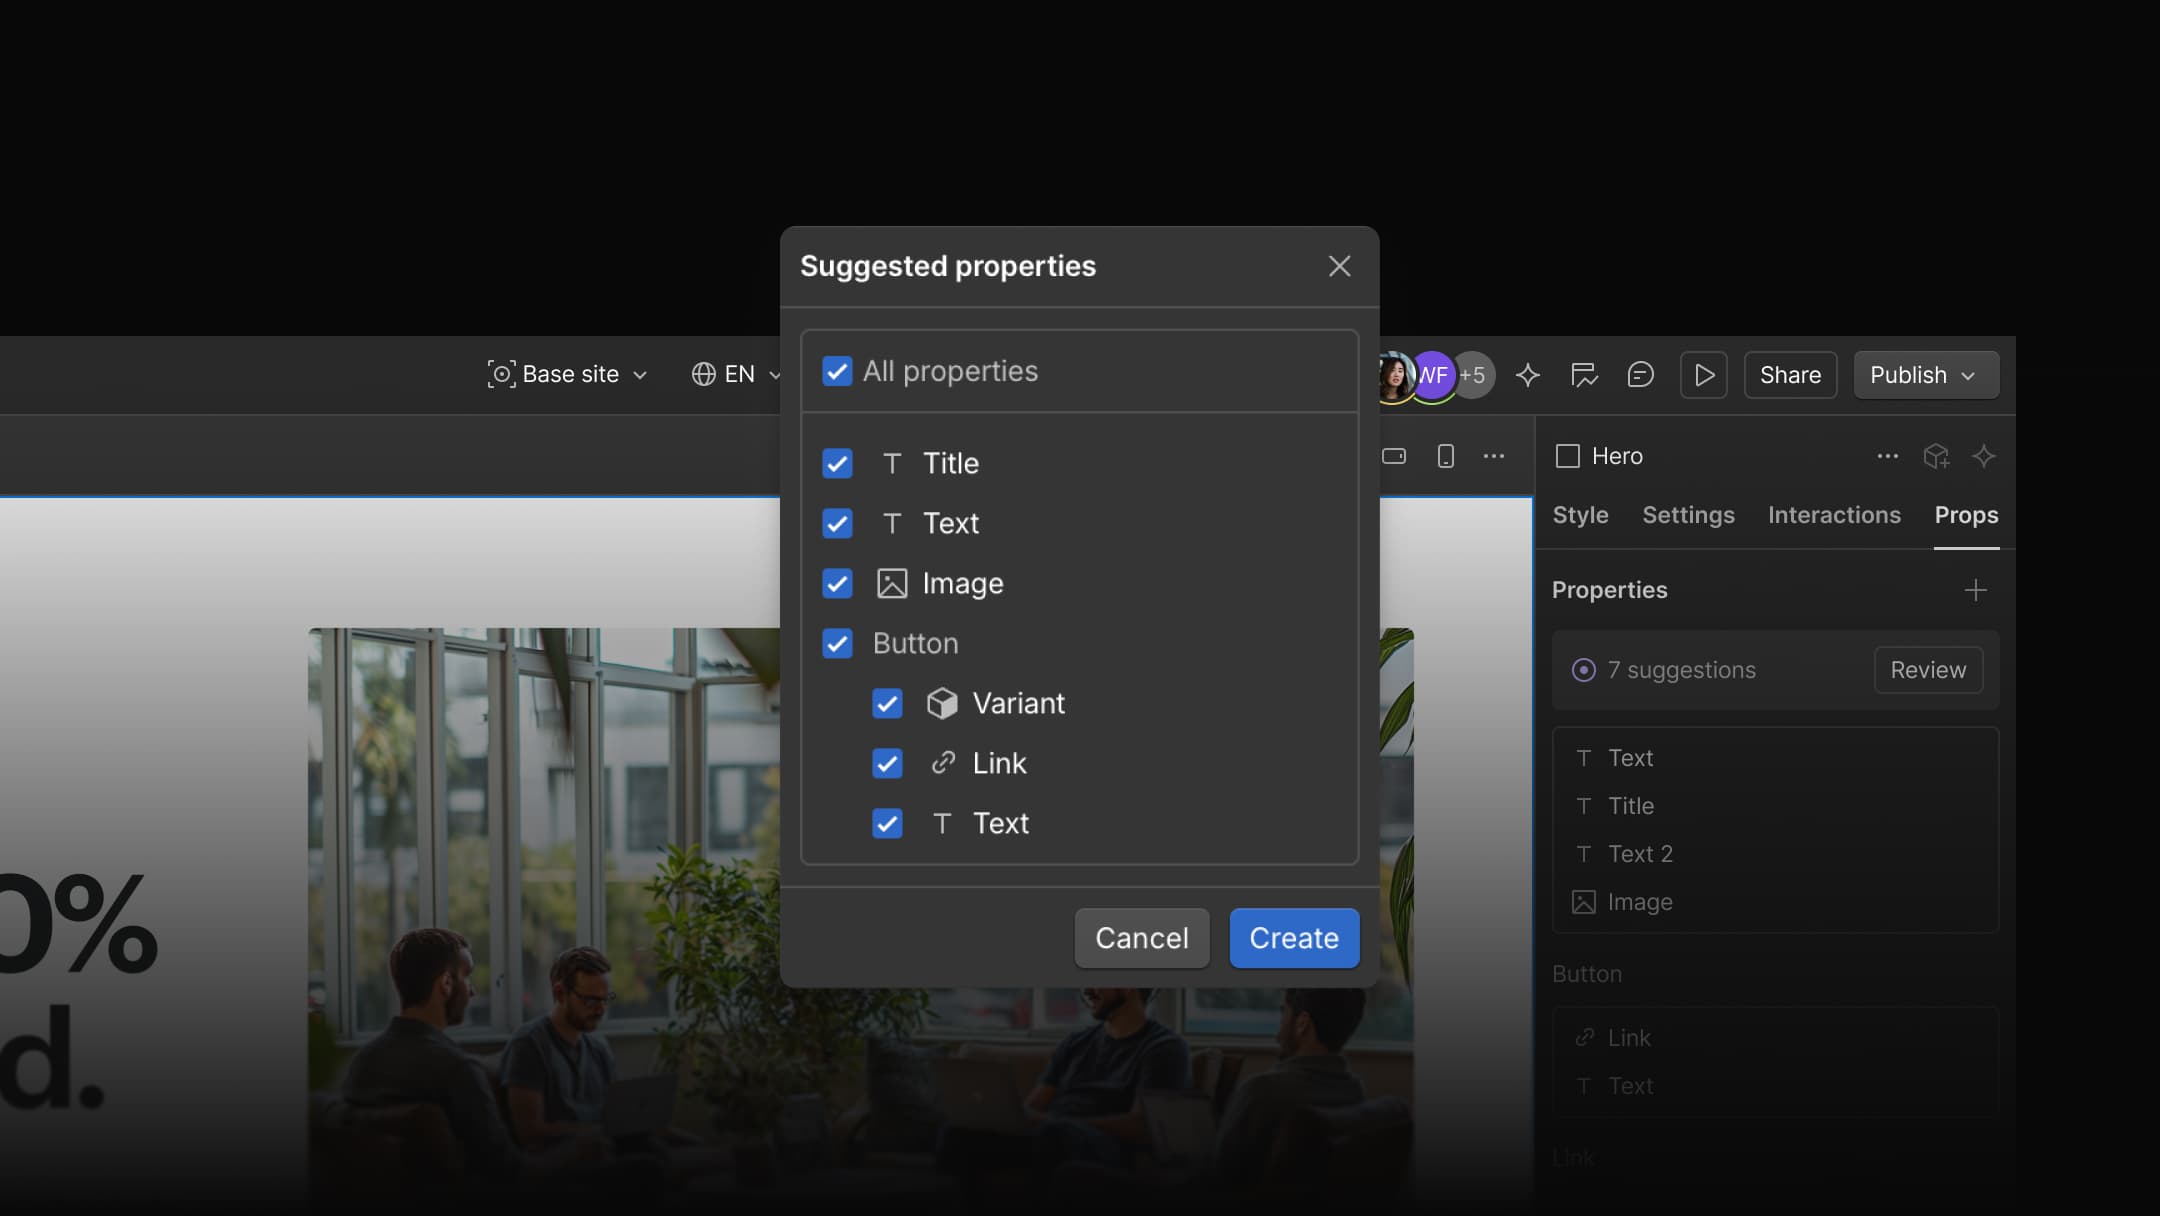The image size is (2160, 1216).
Task: Open the comments speech bubble icon
Action: 1640,375
